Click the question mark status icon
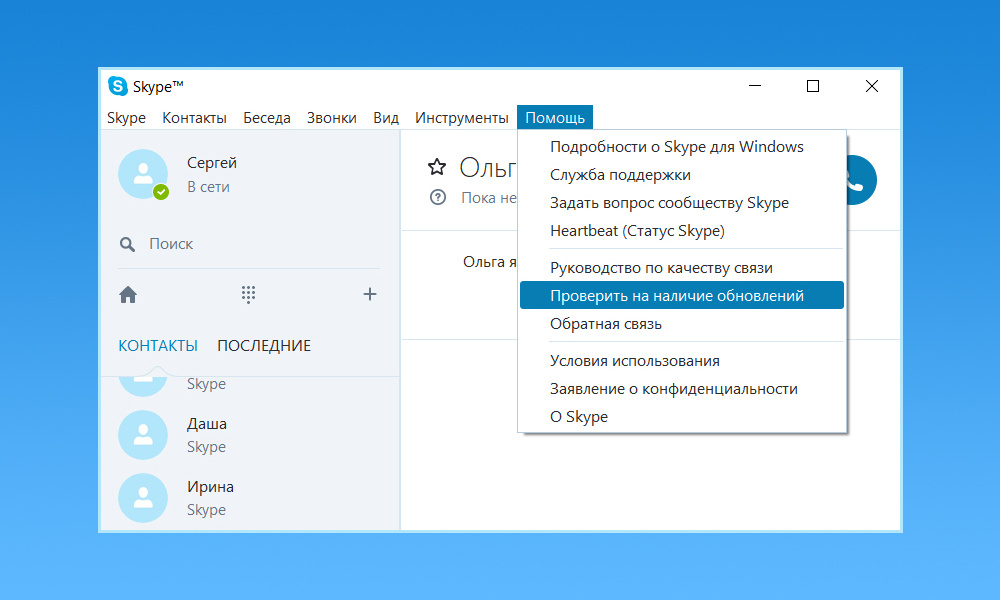1000x600 pixels. 438,197
